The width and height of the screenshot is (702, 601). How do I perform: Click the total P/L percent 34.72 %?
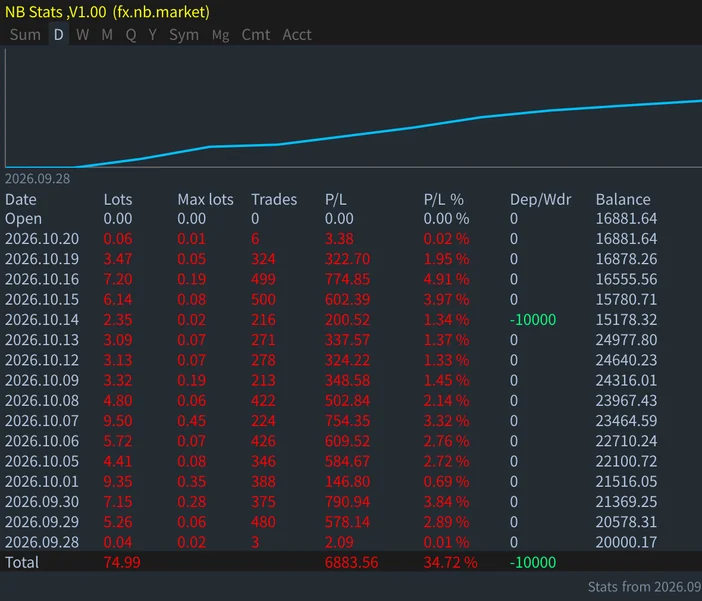click(450, 562)
